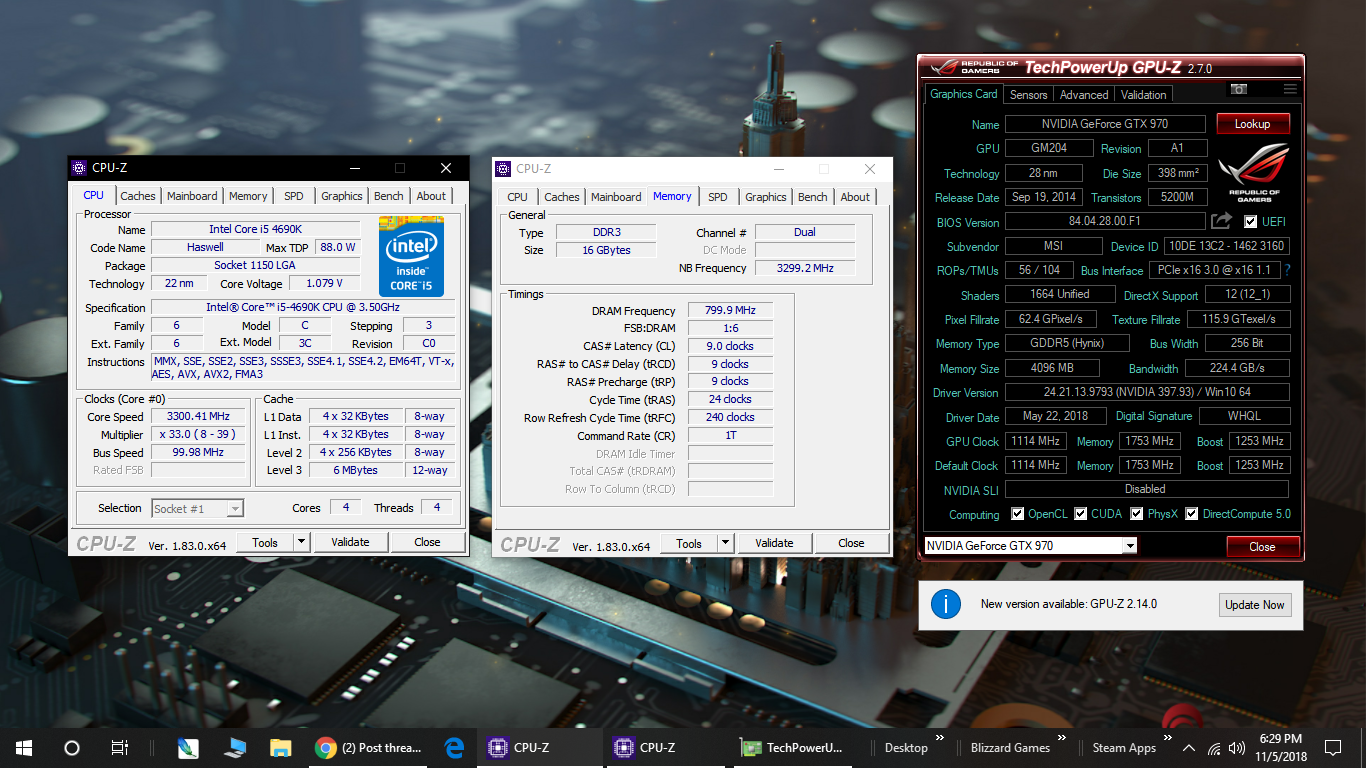Click the Core Speed value 3300.41 MHz
Screen dimensions: 1366x768
199,416
